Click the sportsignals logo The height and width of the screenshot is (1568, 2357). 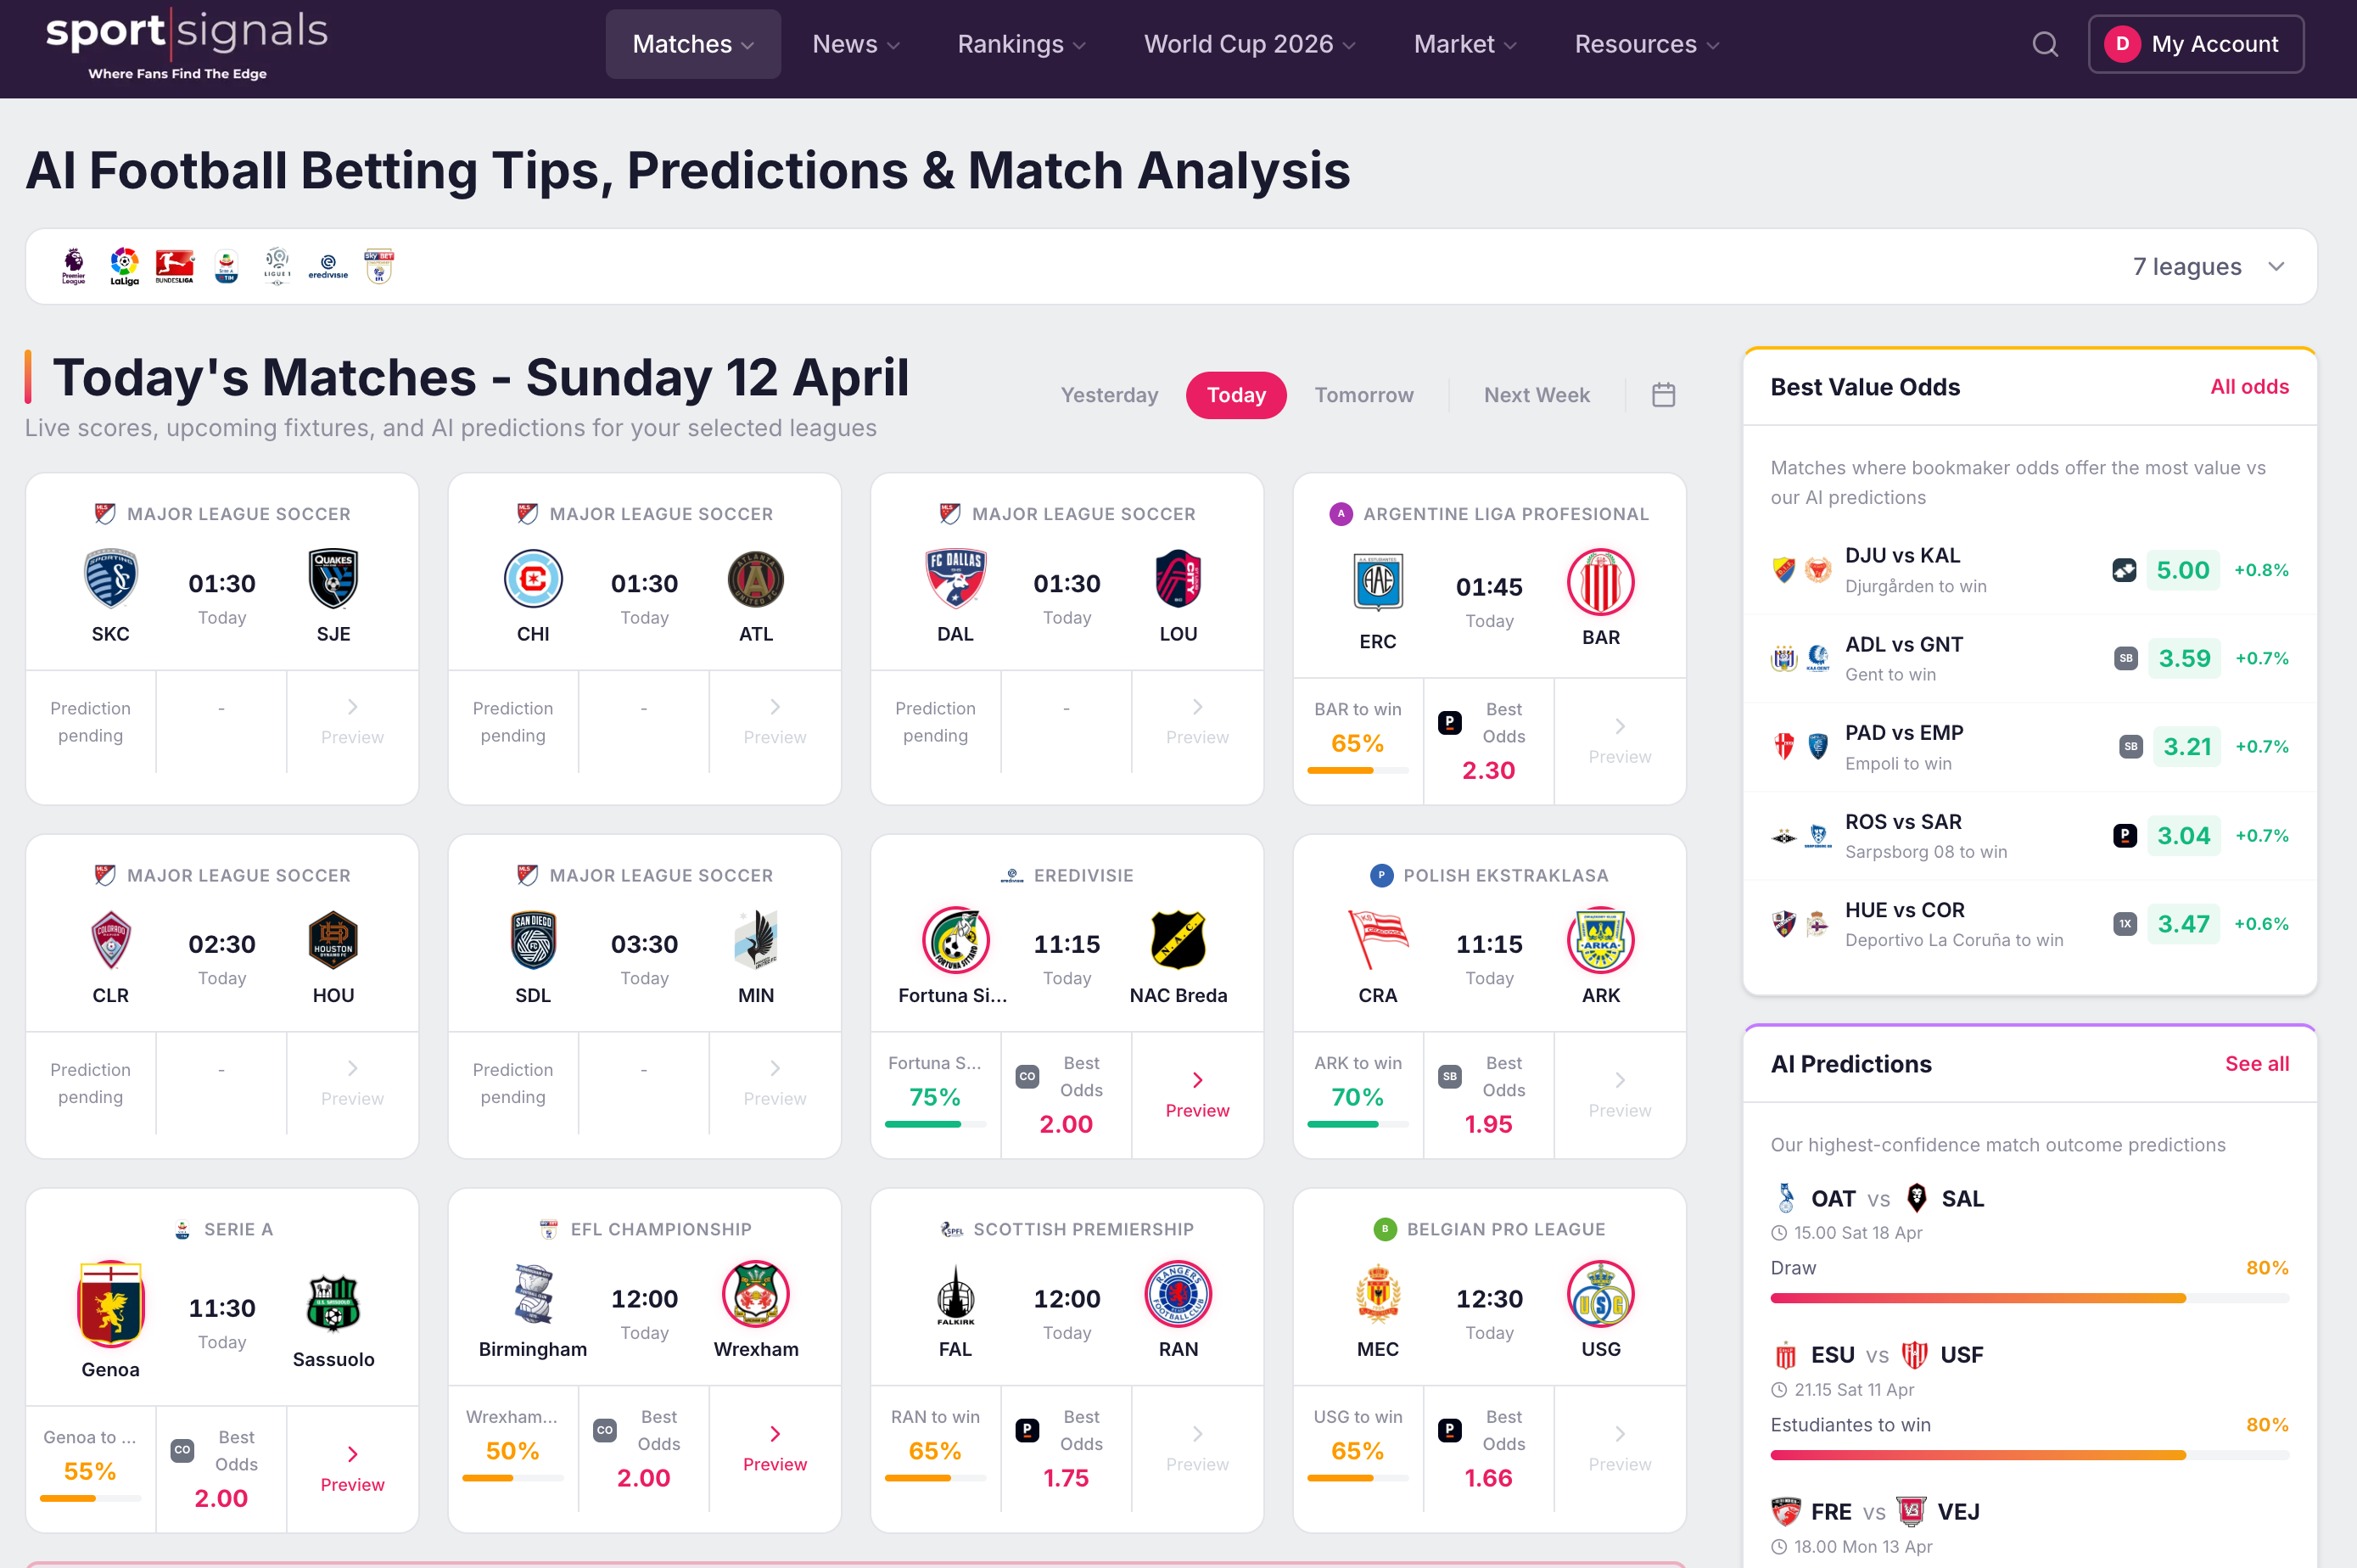click(x=187, y=44)
